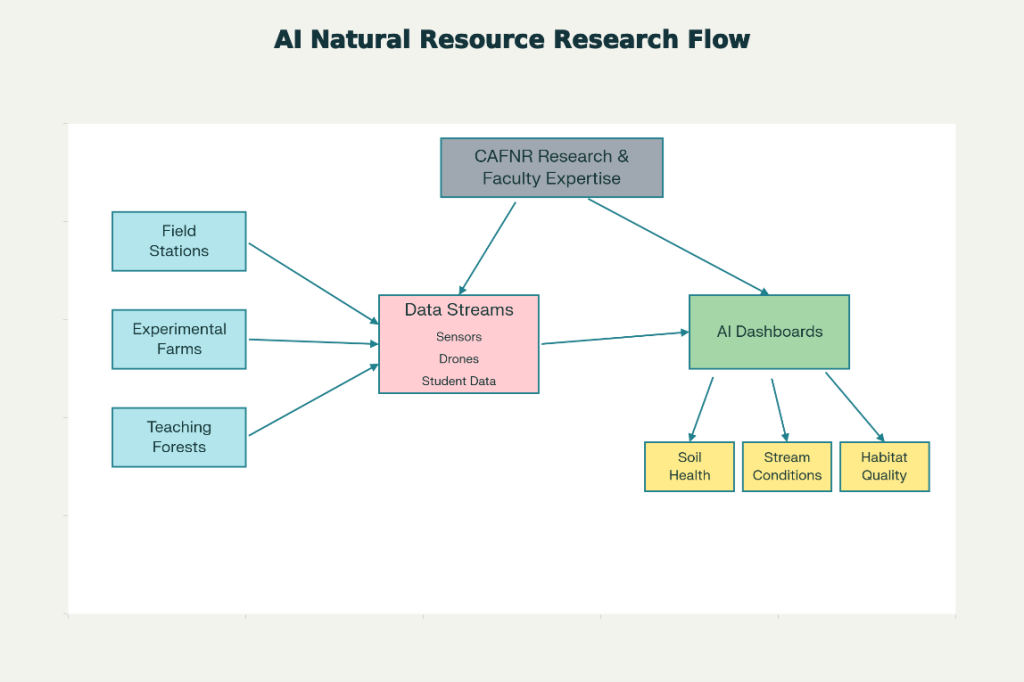Click the Stream Conditions box
The image size is (1024, 682).
[787, 466]
